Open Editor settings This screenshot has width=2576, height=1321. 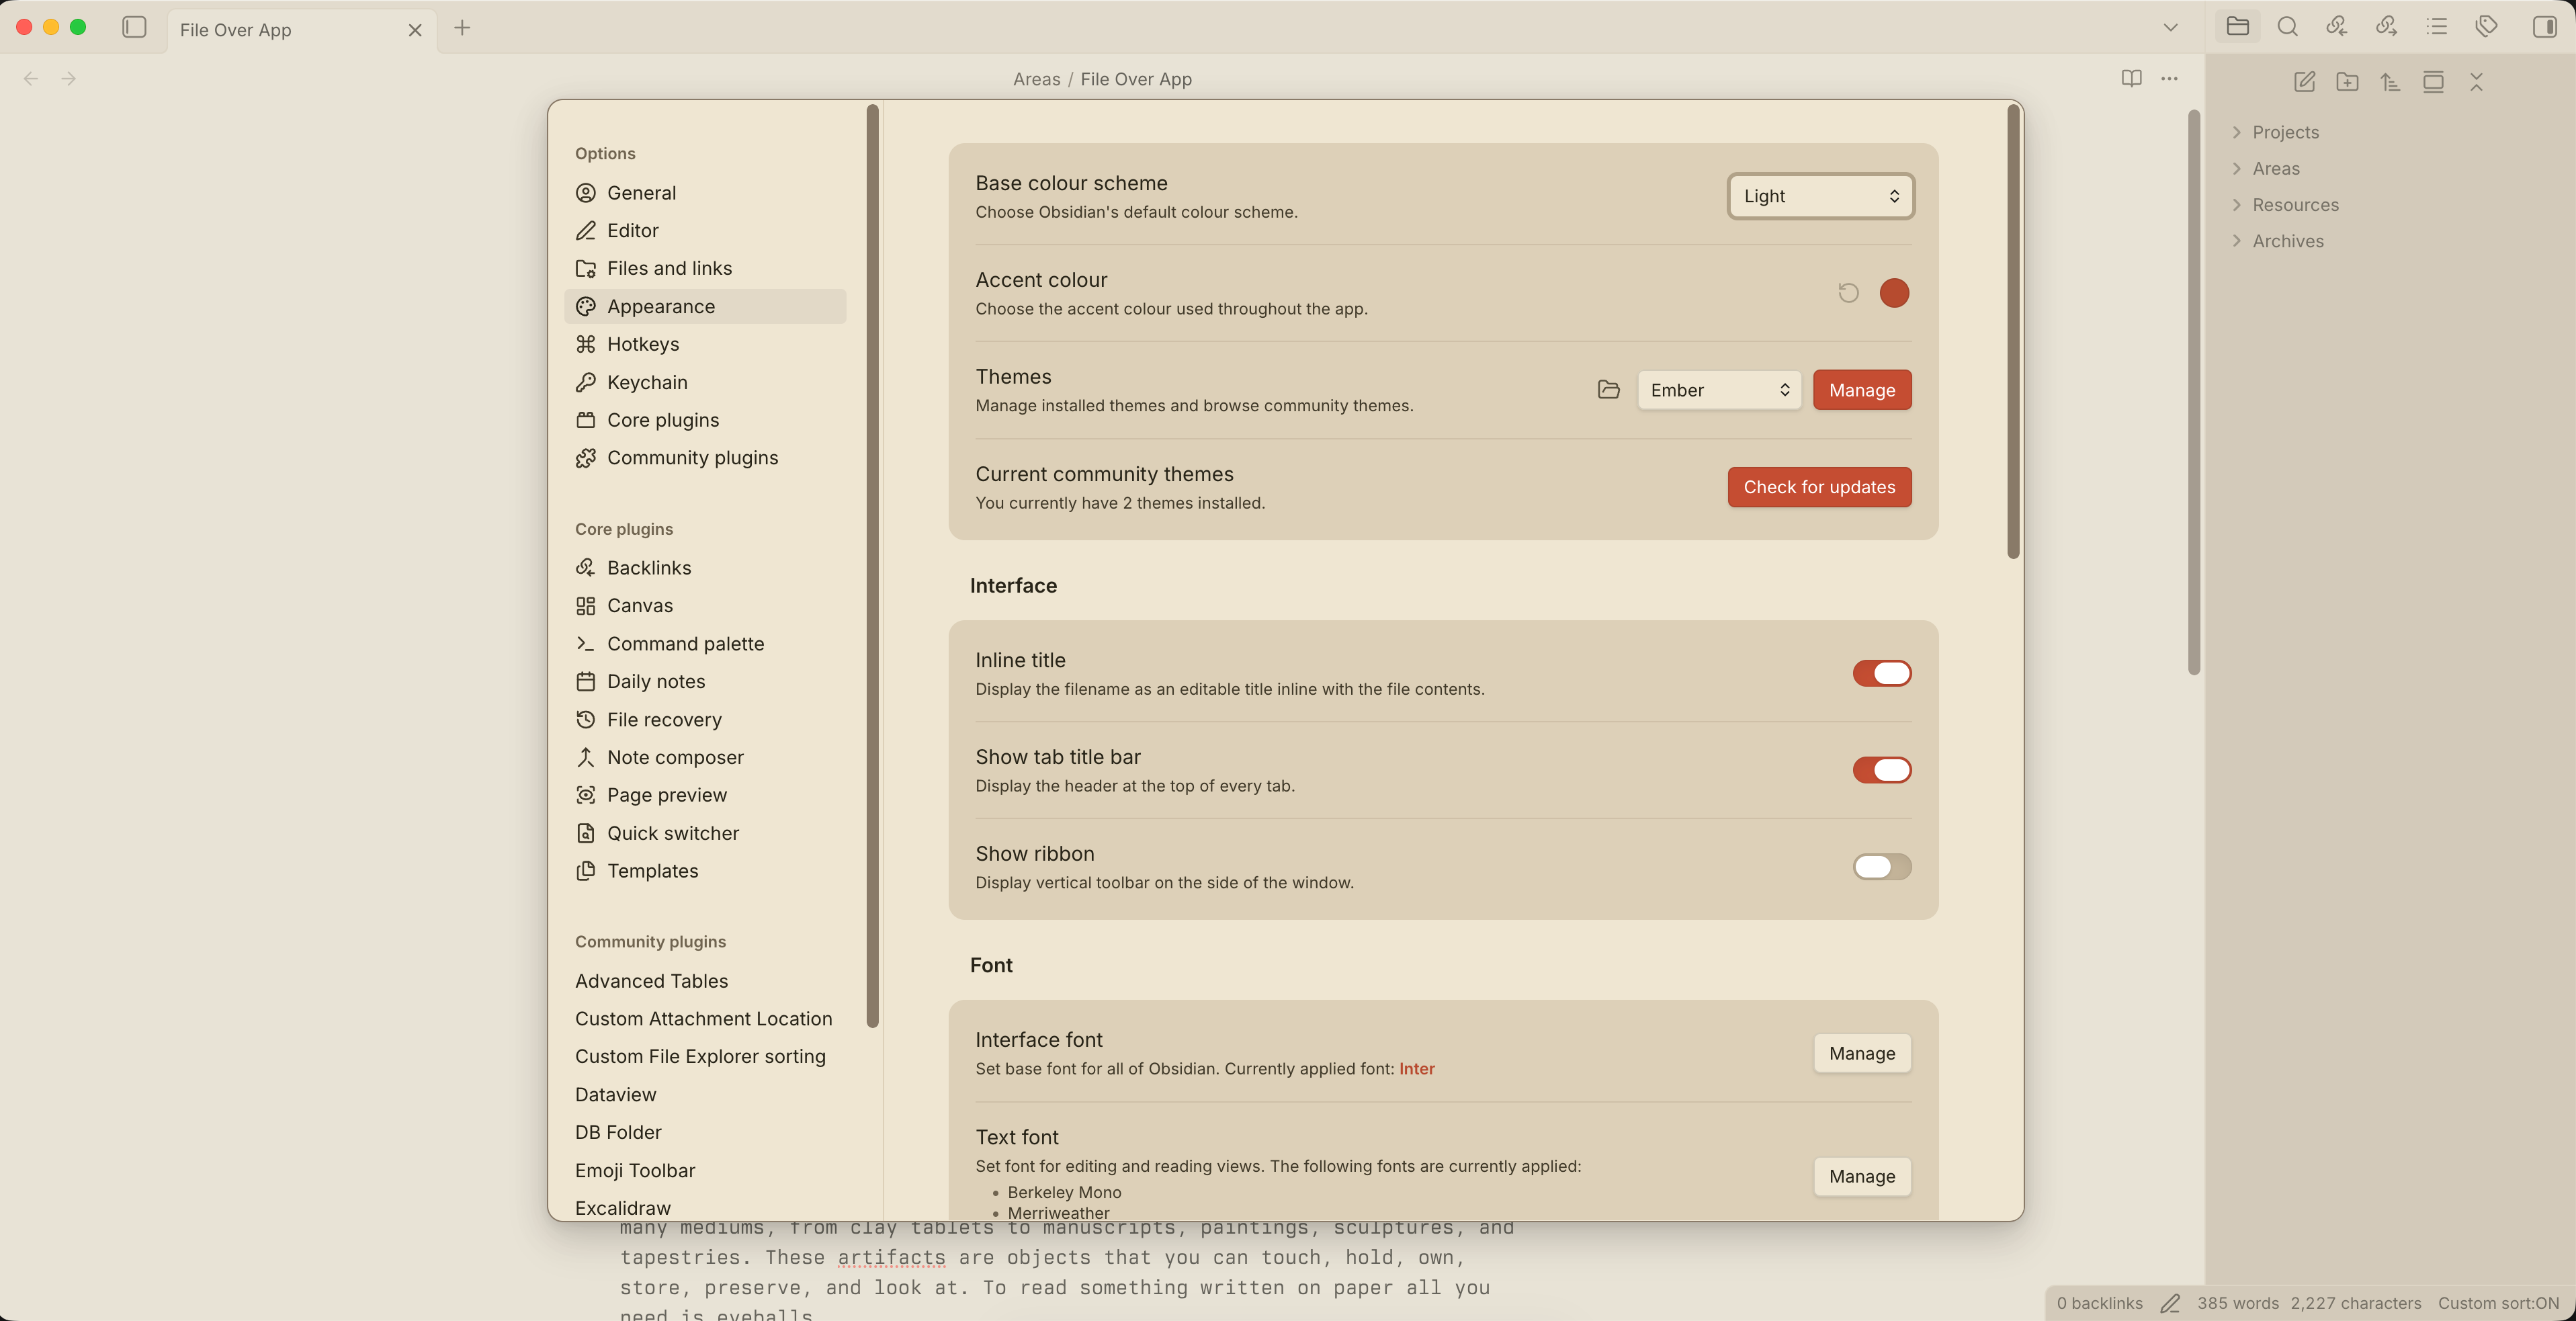click(705, 231)
